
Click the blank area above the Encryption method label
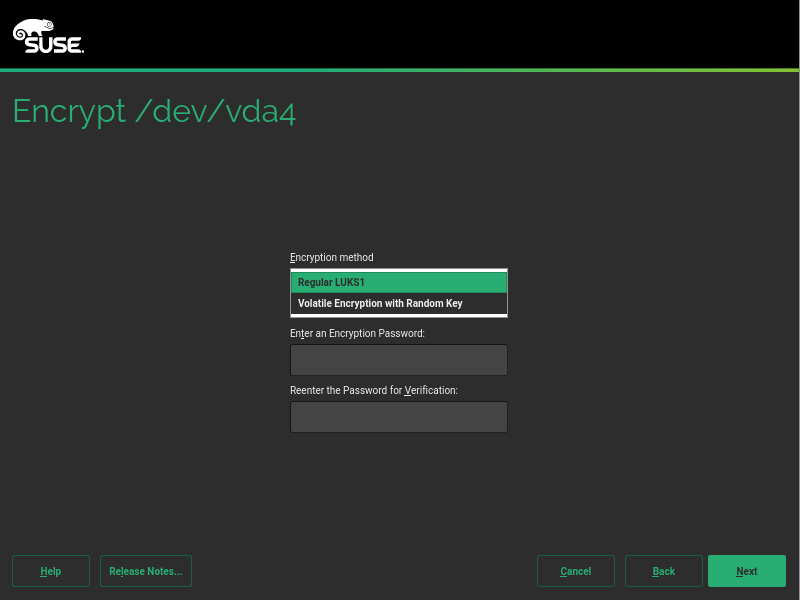click(x=398, y=200)
